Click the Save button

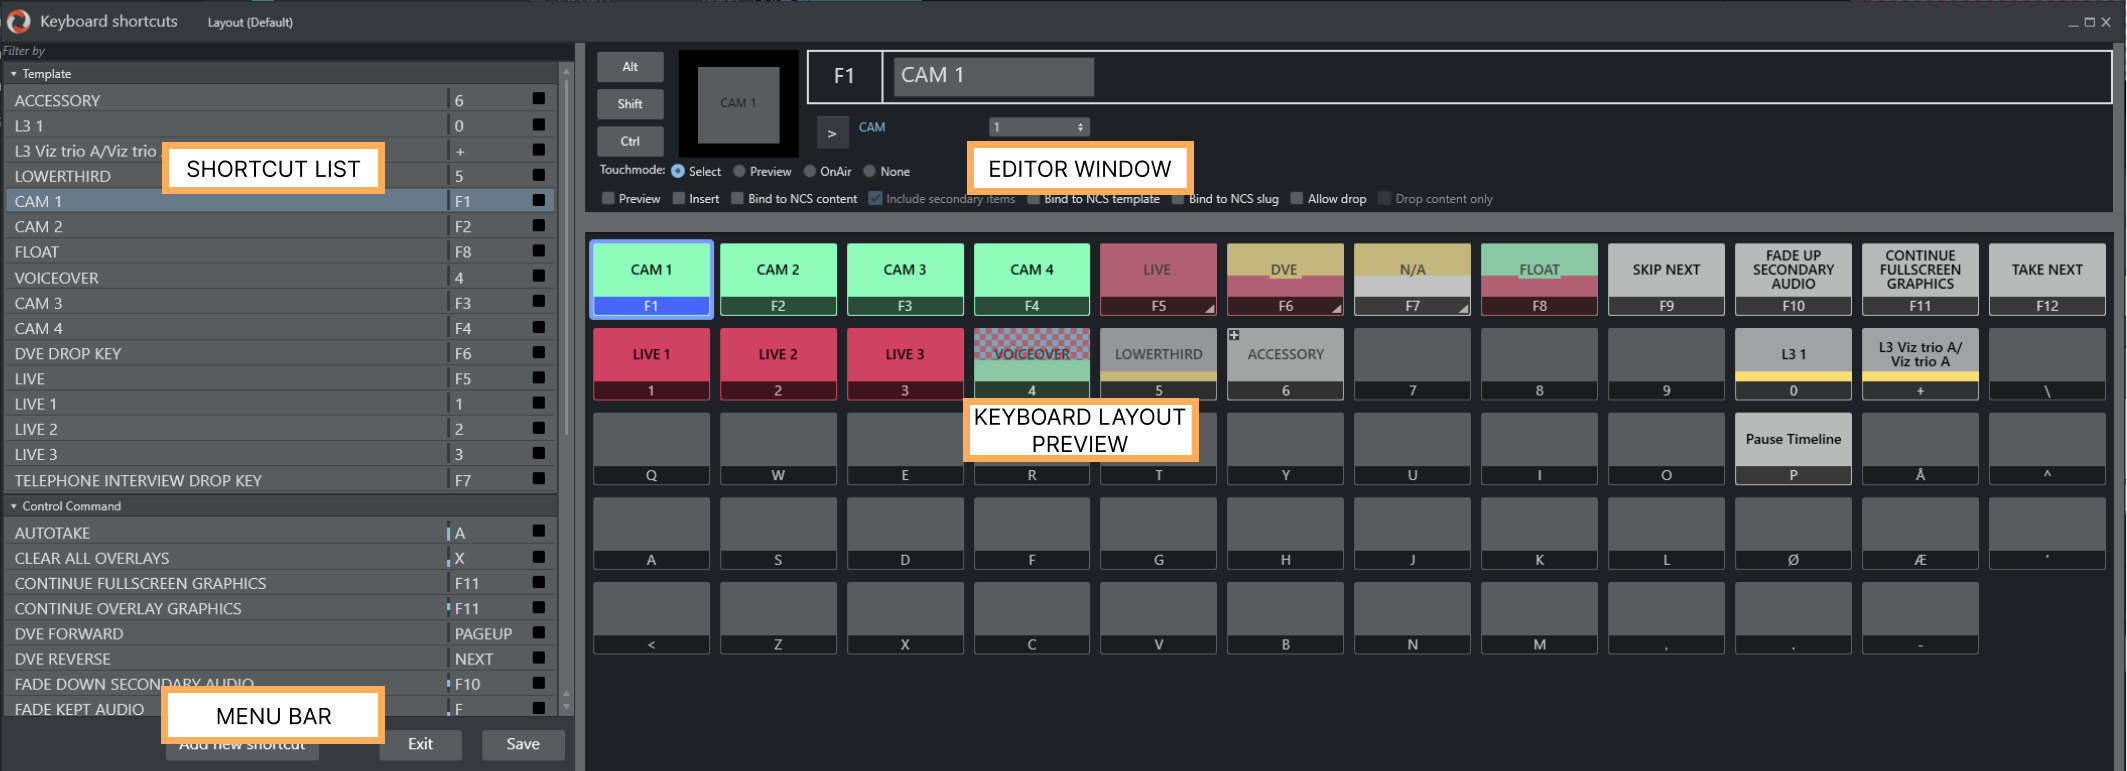[x=522, y=744]
